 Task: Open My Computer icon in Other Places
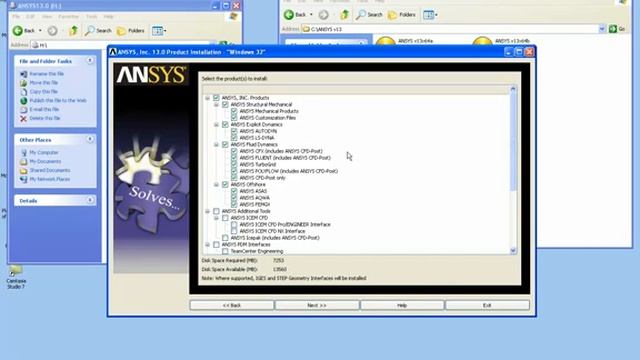click(24, 153)
